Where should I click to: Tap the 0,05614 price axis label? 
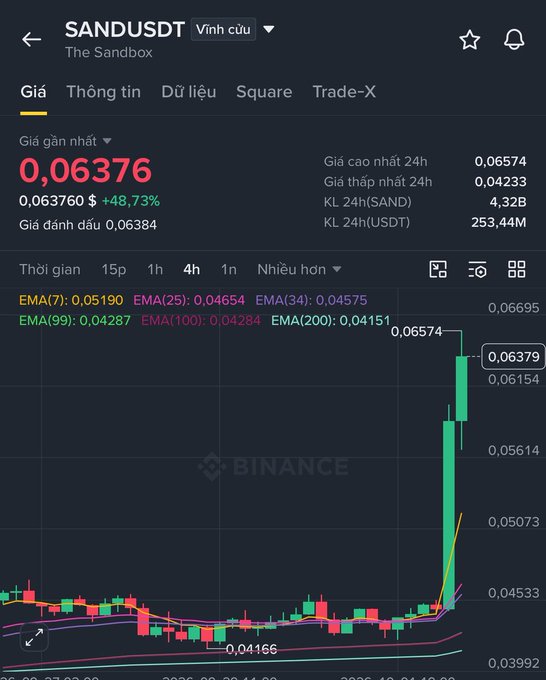[x=513, y=451]
